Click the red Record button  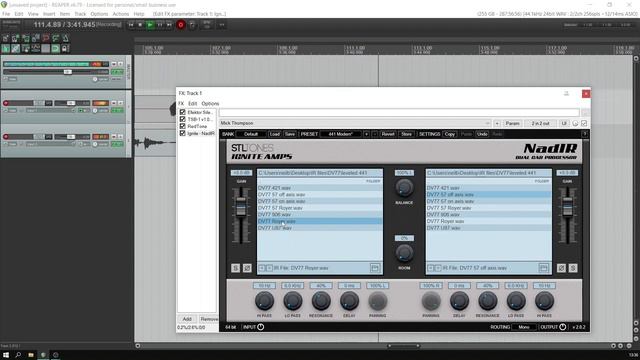[x=180, y=25]
